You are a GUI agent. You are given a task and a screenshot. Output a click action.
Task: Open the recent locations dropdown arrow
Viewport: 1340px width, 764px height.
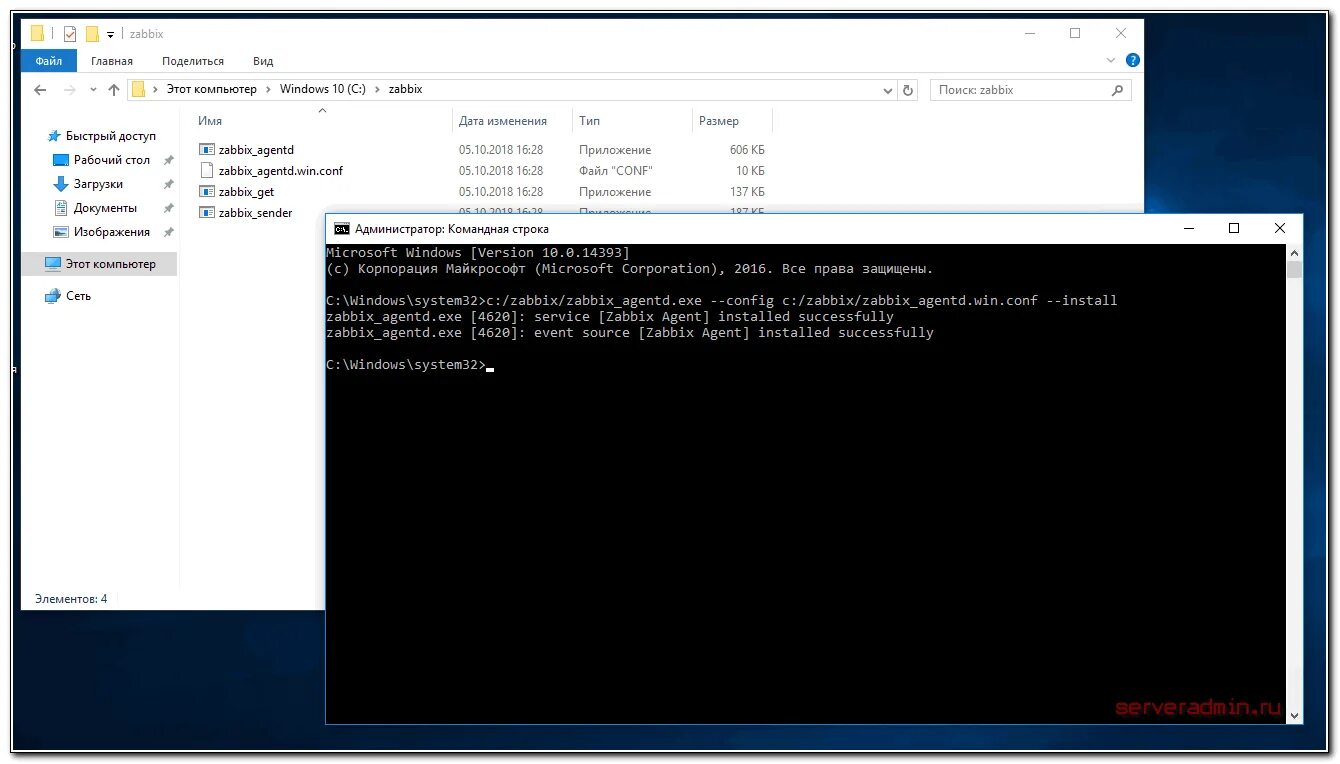pyautogui.click(x=93, y=90)
